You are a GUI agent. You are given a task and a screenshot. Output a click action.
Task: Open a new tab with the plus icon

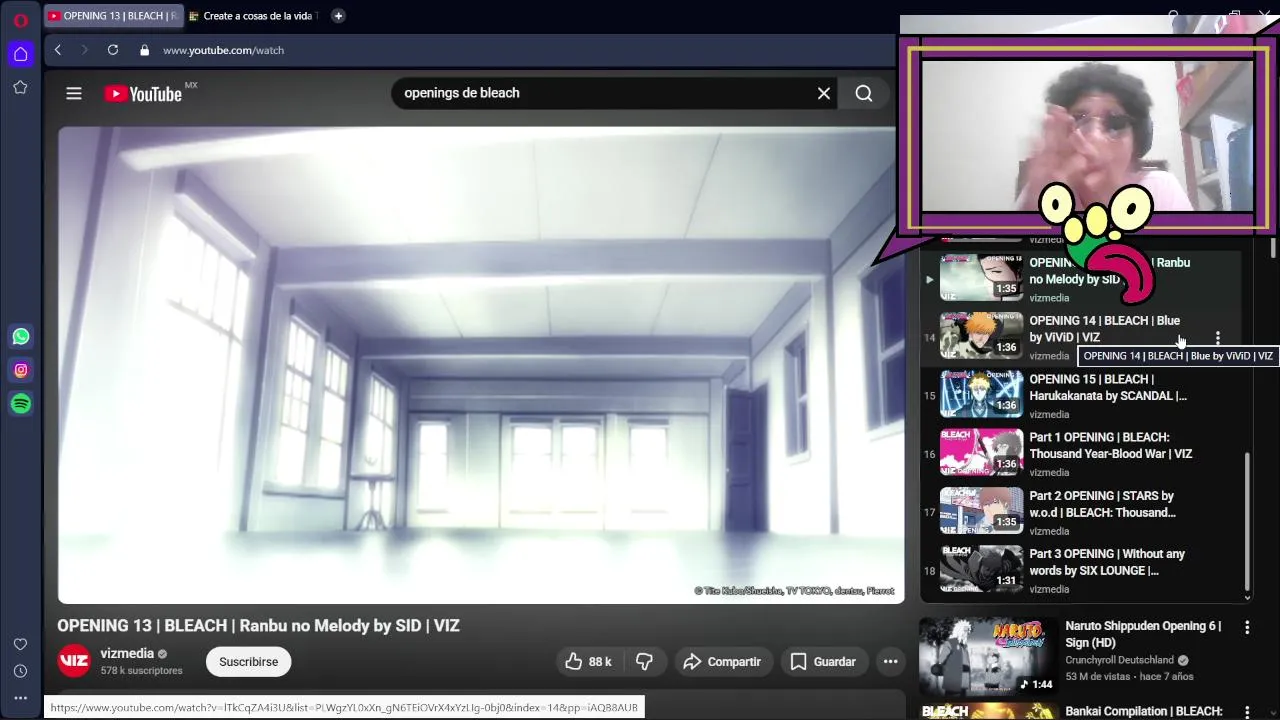(338, 16)
